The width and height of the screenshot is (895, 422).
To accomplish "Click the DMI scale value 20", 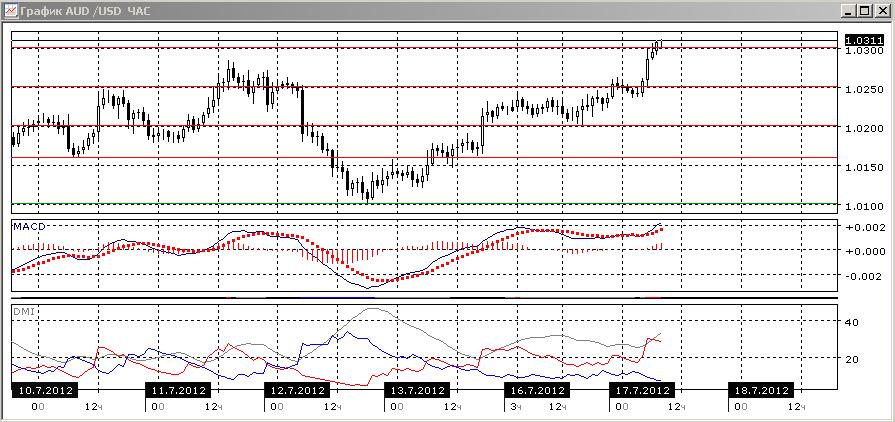I will pos(853,359).
